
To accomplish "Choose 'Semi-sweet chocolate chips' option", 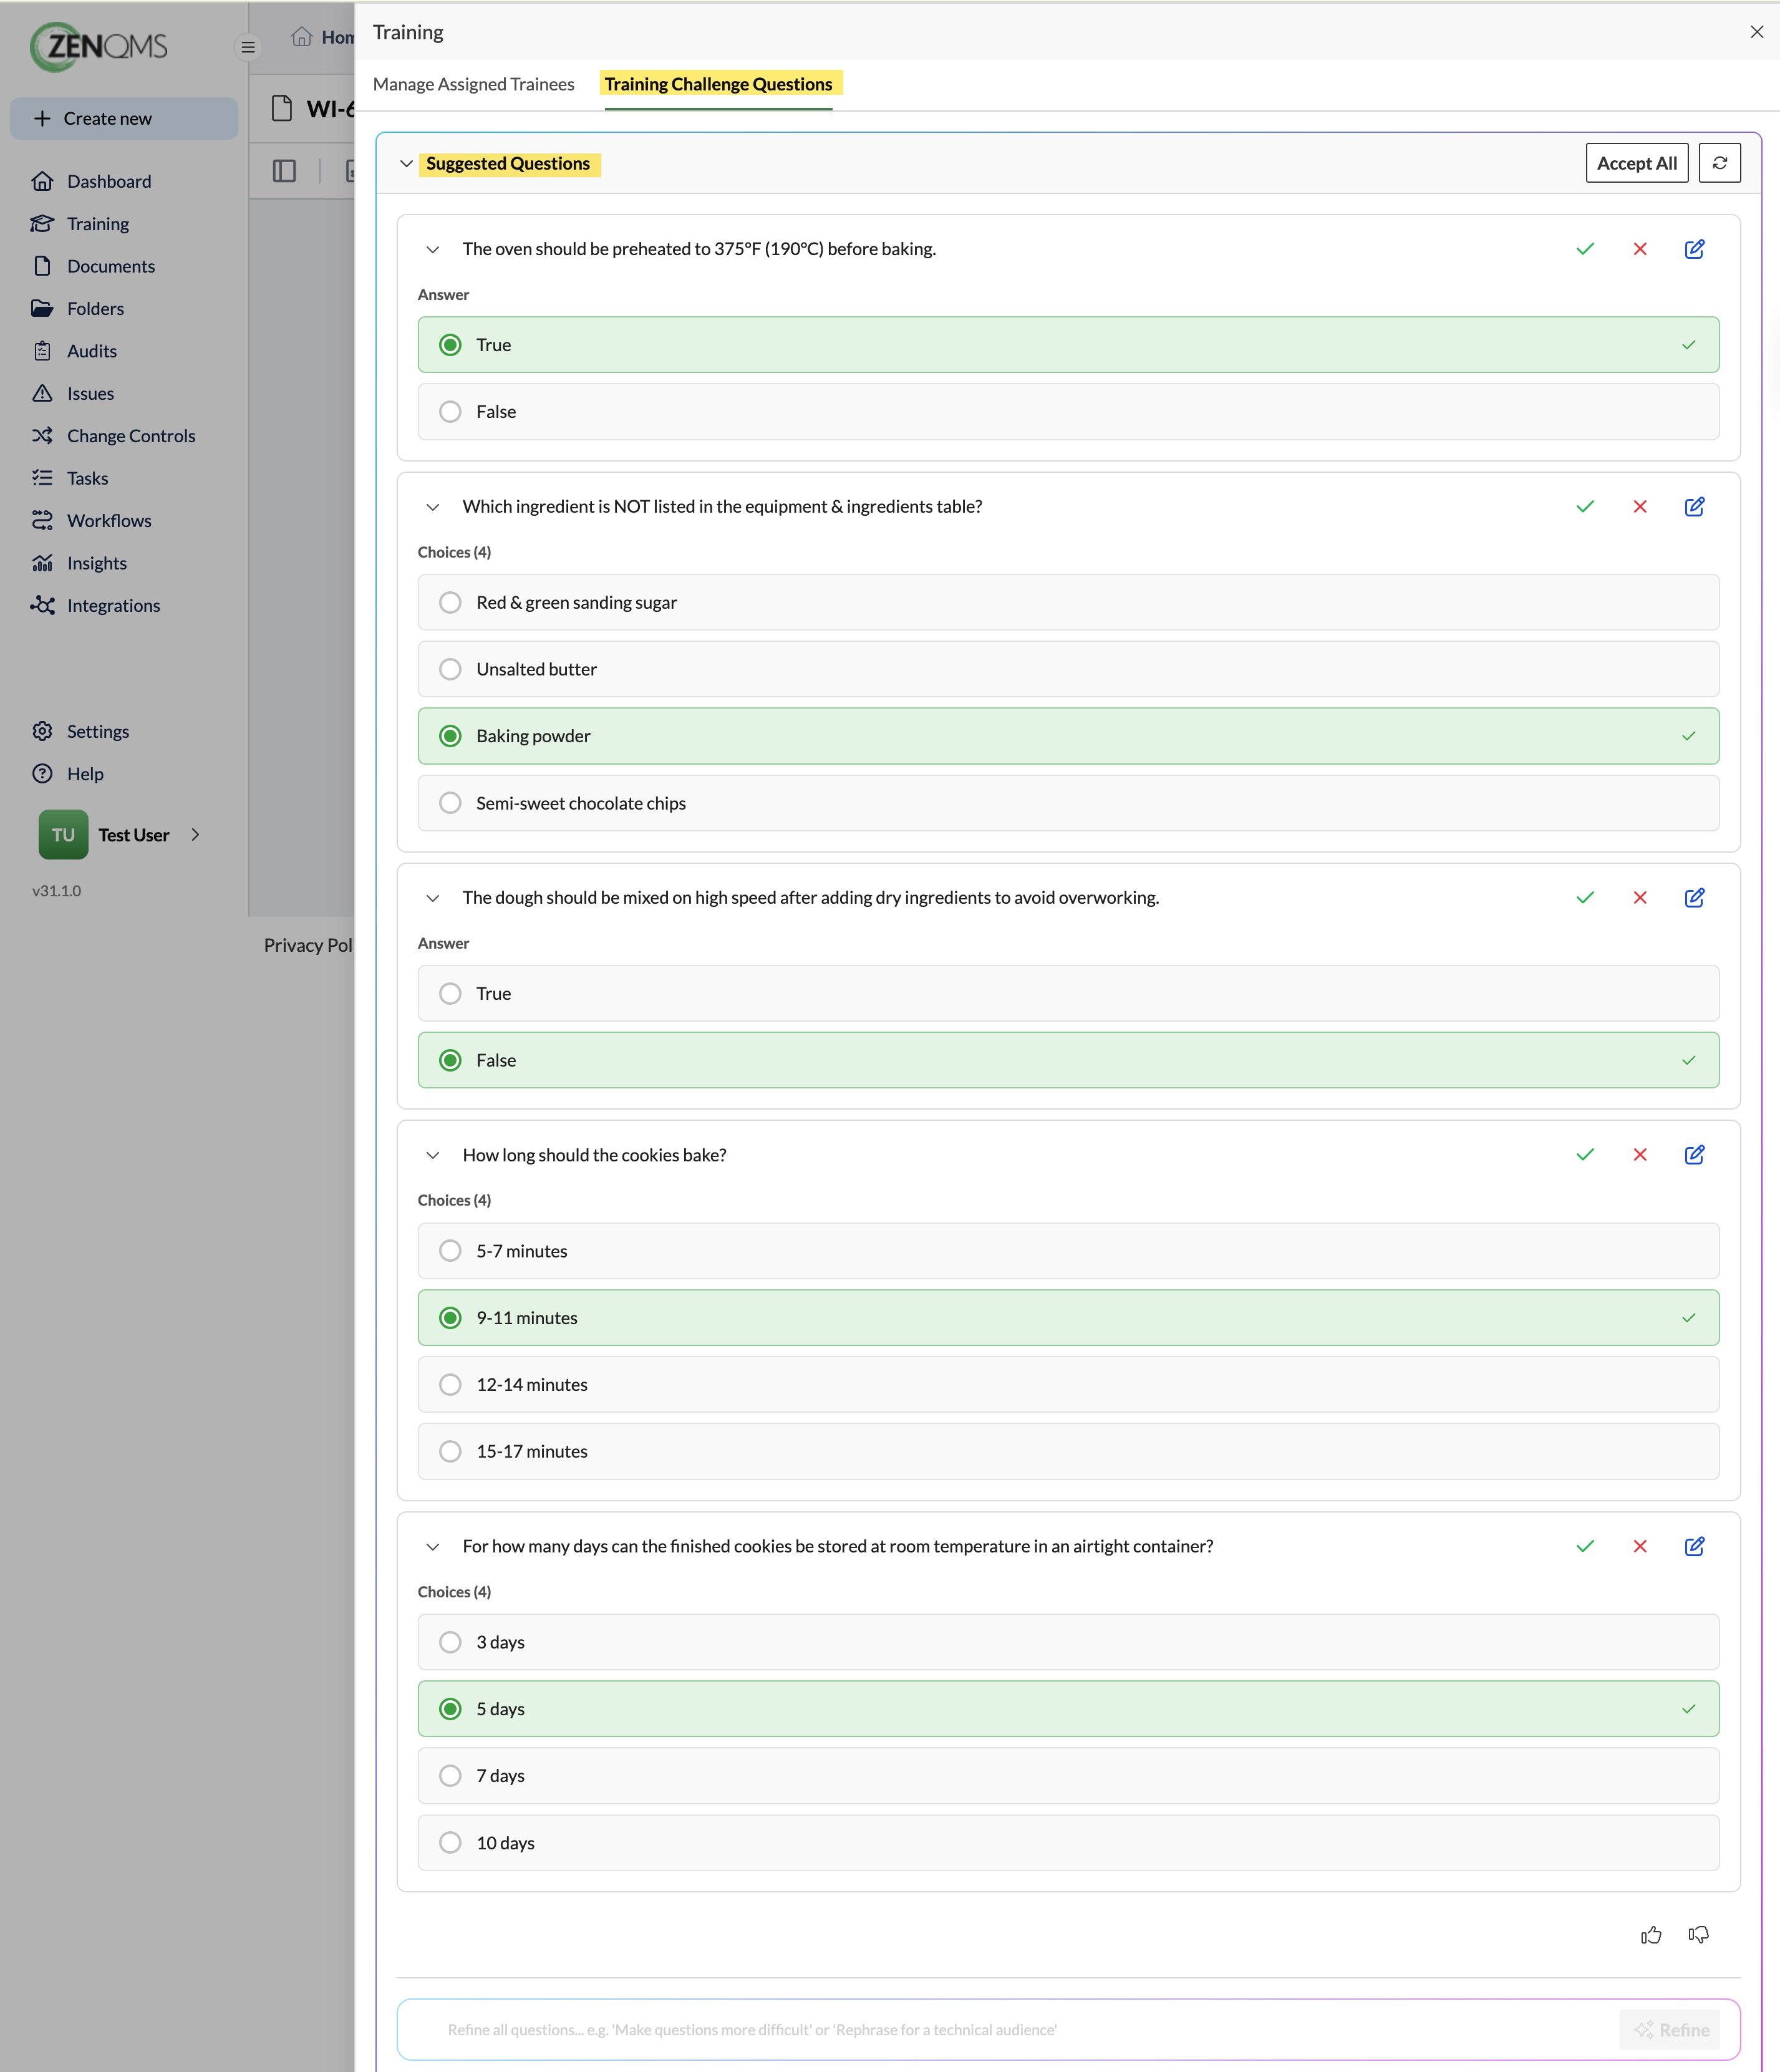I will (x=1068, y=803).
